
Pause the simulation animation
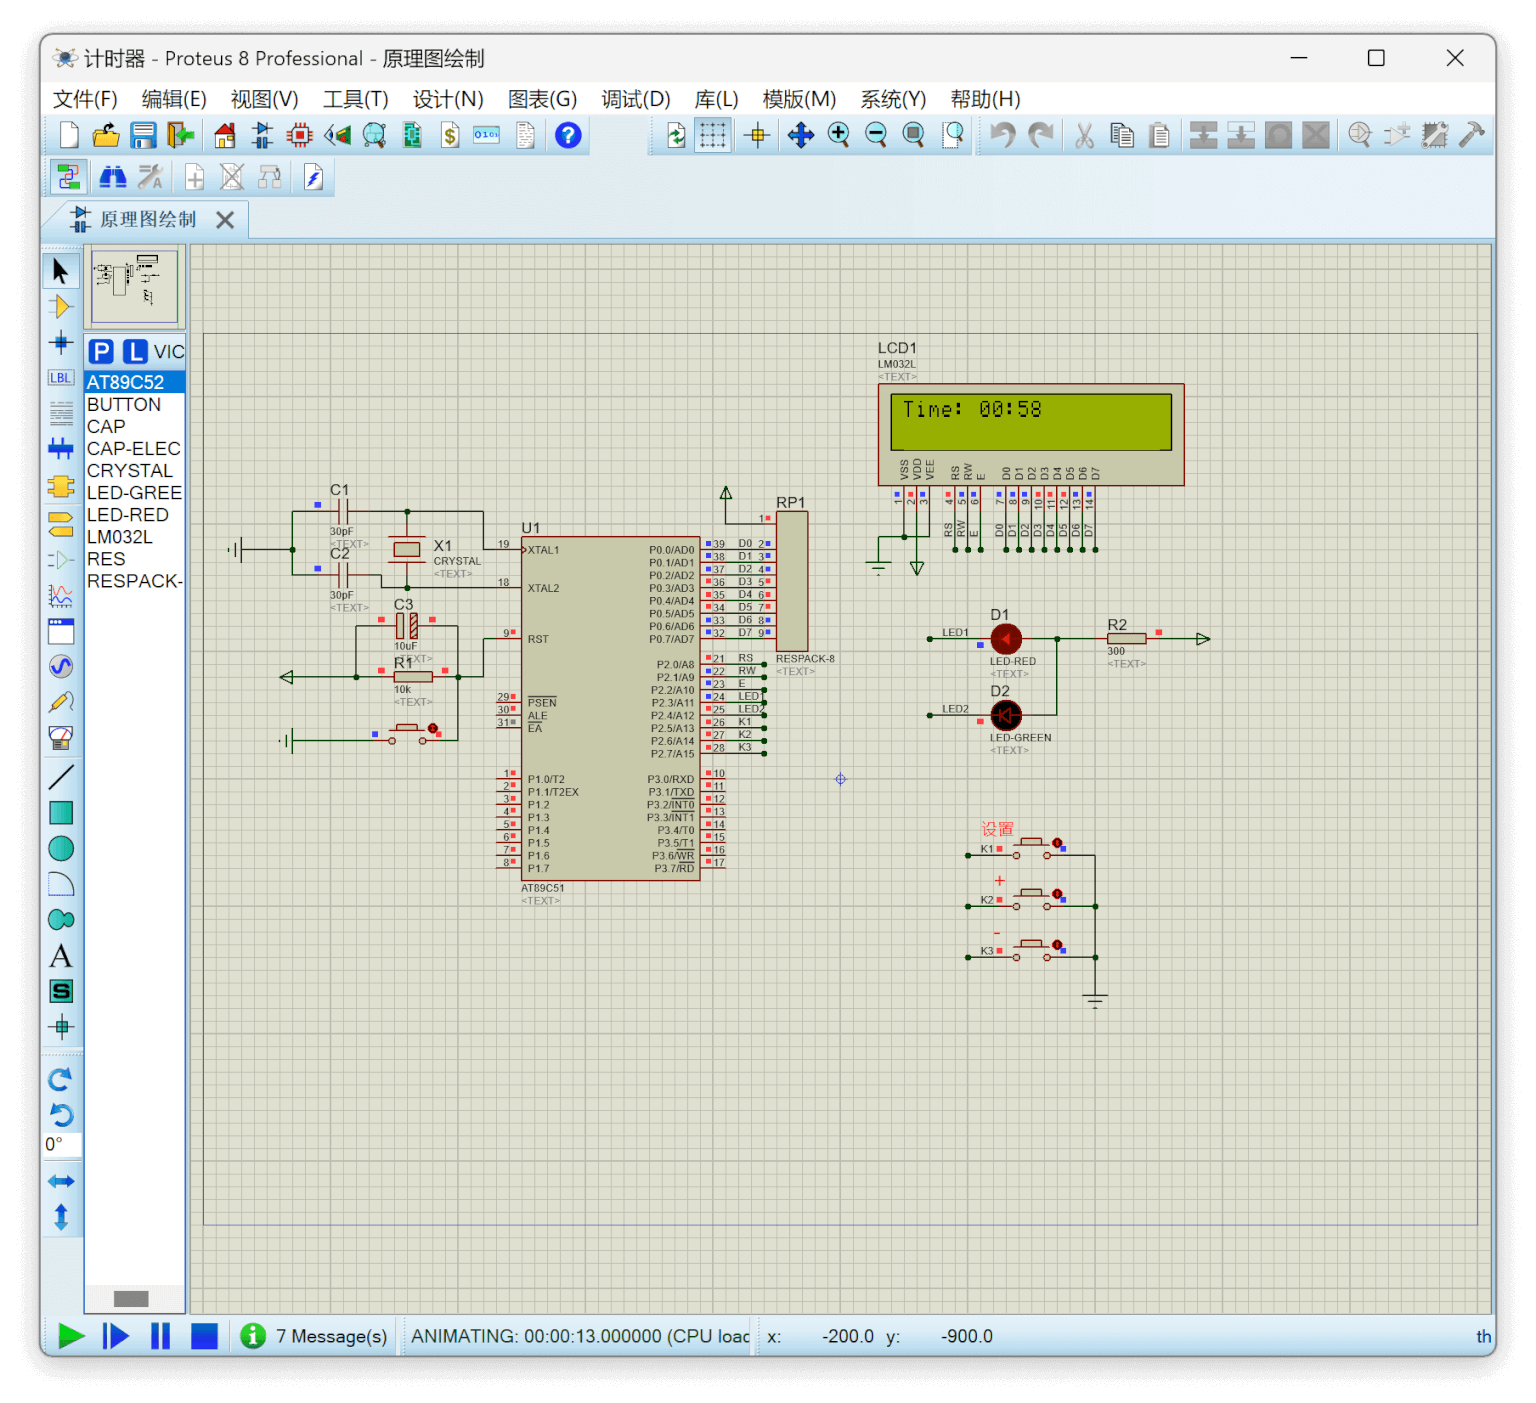pos(160,1336)
